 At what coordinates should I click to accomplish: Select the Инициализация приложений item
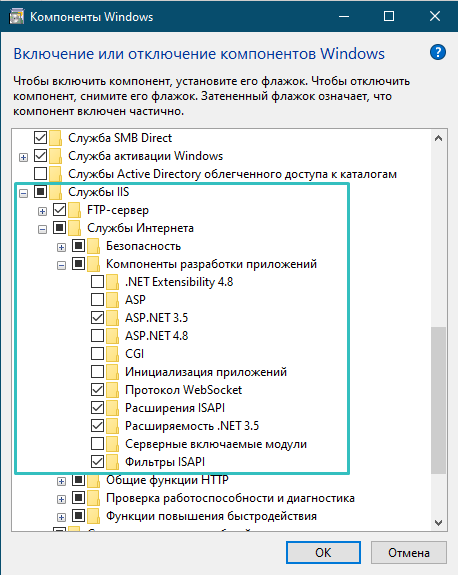point(206,372)
